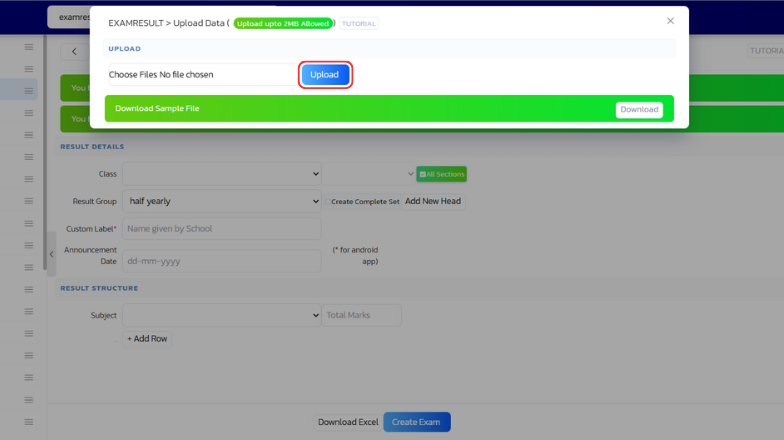Click the back arrow button
This screenshot has width=784, height=440.
pyautogui.click(x=74, y=51)
